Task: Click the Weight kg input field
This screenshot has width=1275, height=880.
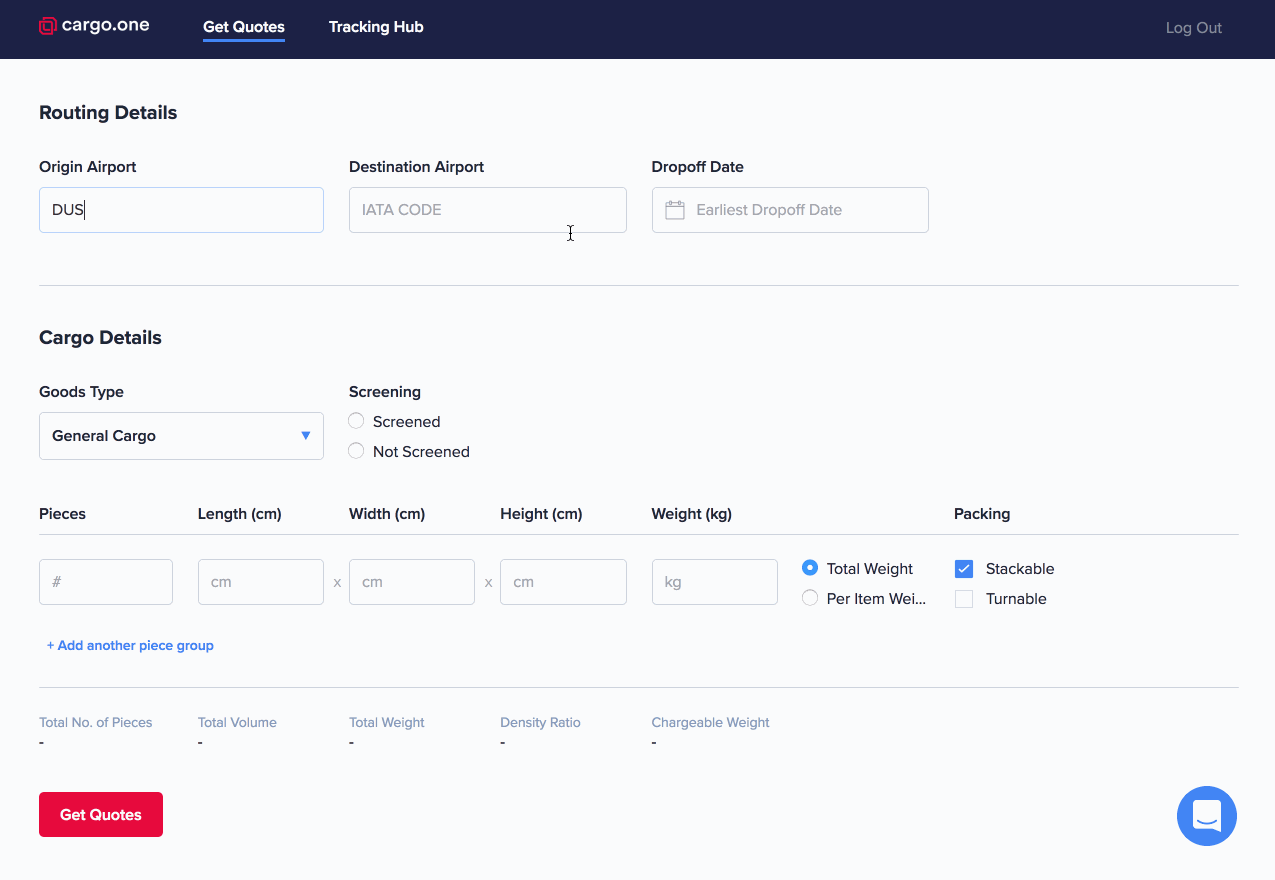Action: 715,582
